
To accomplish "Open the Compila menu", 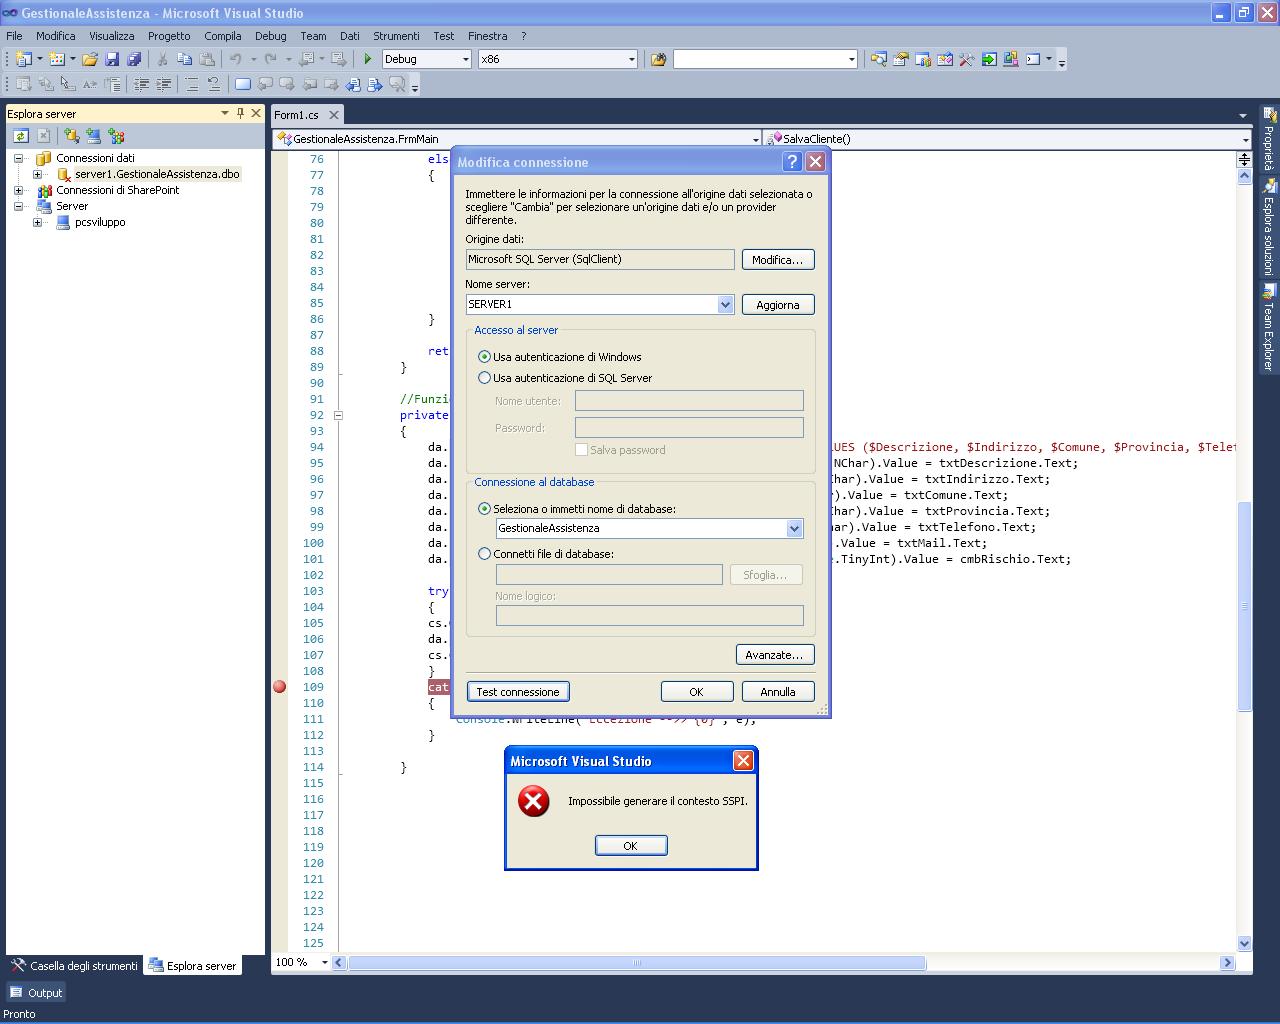I will [x=223, y=35].
